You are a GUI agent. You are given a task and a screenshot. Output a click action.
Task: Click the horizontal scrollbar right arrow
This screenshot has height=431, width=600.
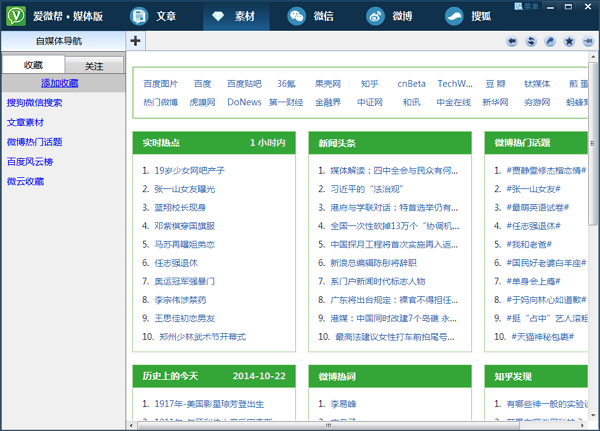click(583, 425)
